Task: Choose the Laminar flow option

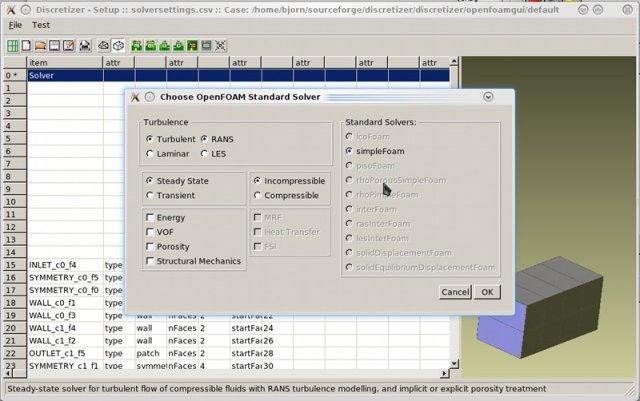Action: pos(168,154)
